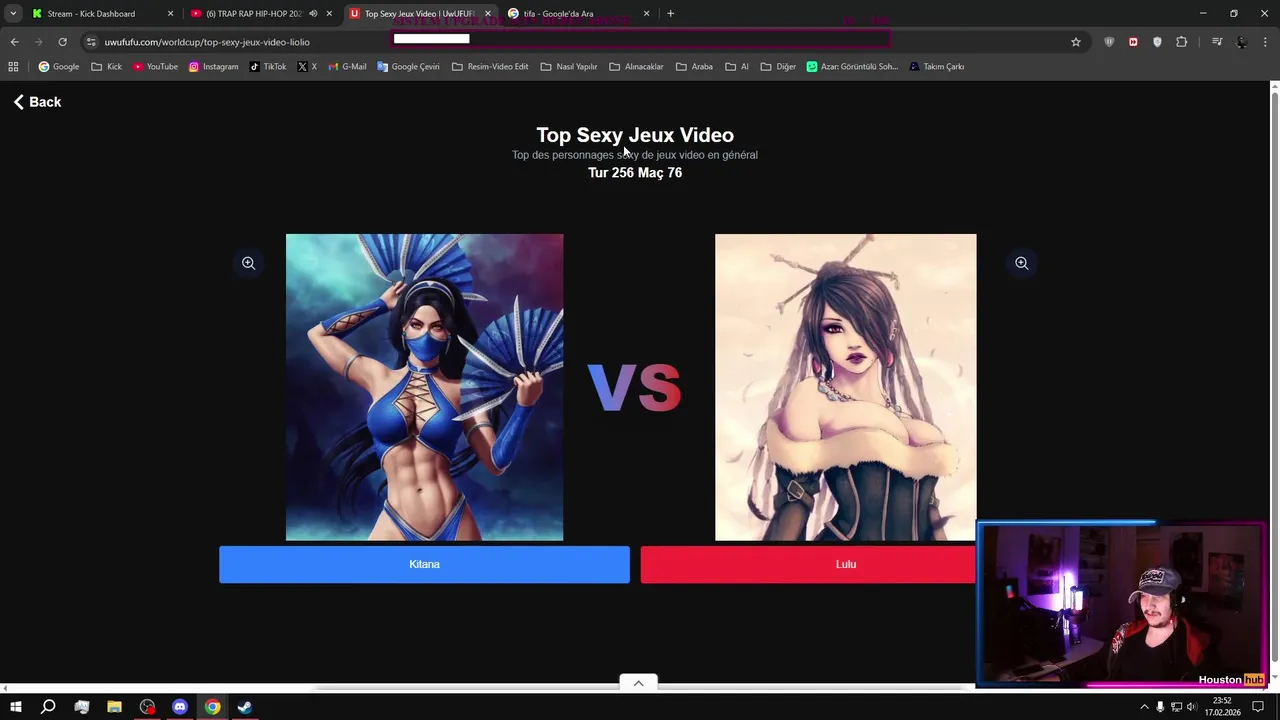The image size is (1280, 720).
Task: Expand the AI bookmark folder
Action: coord(737,67)
